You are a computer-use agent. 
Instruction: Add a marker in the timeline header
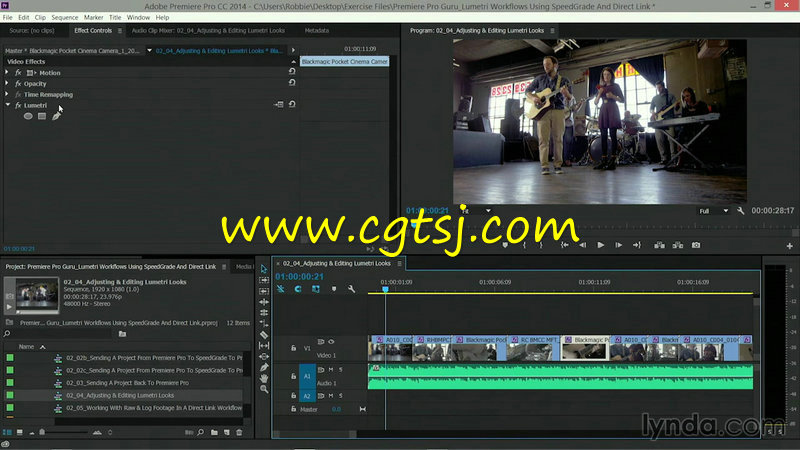[334, 289]
